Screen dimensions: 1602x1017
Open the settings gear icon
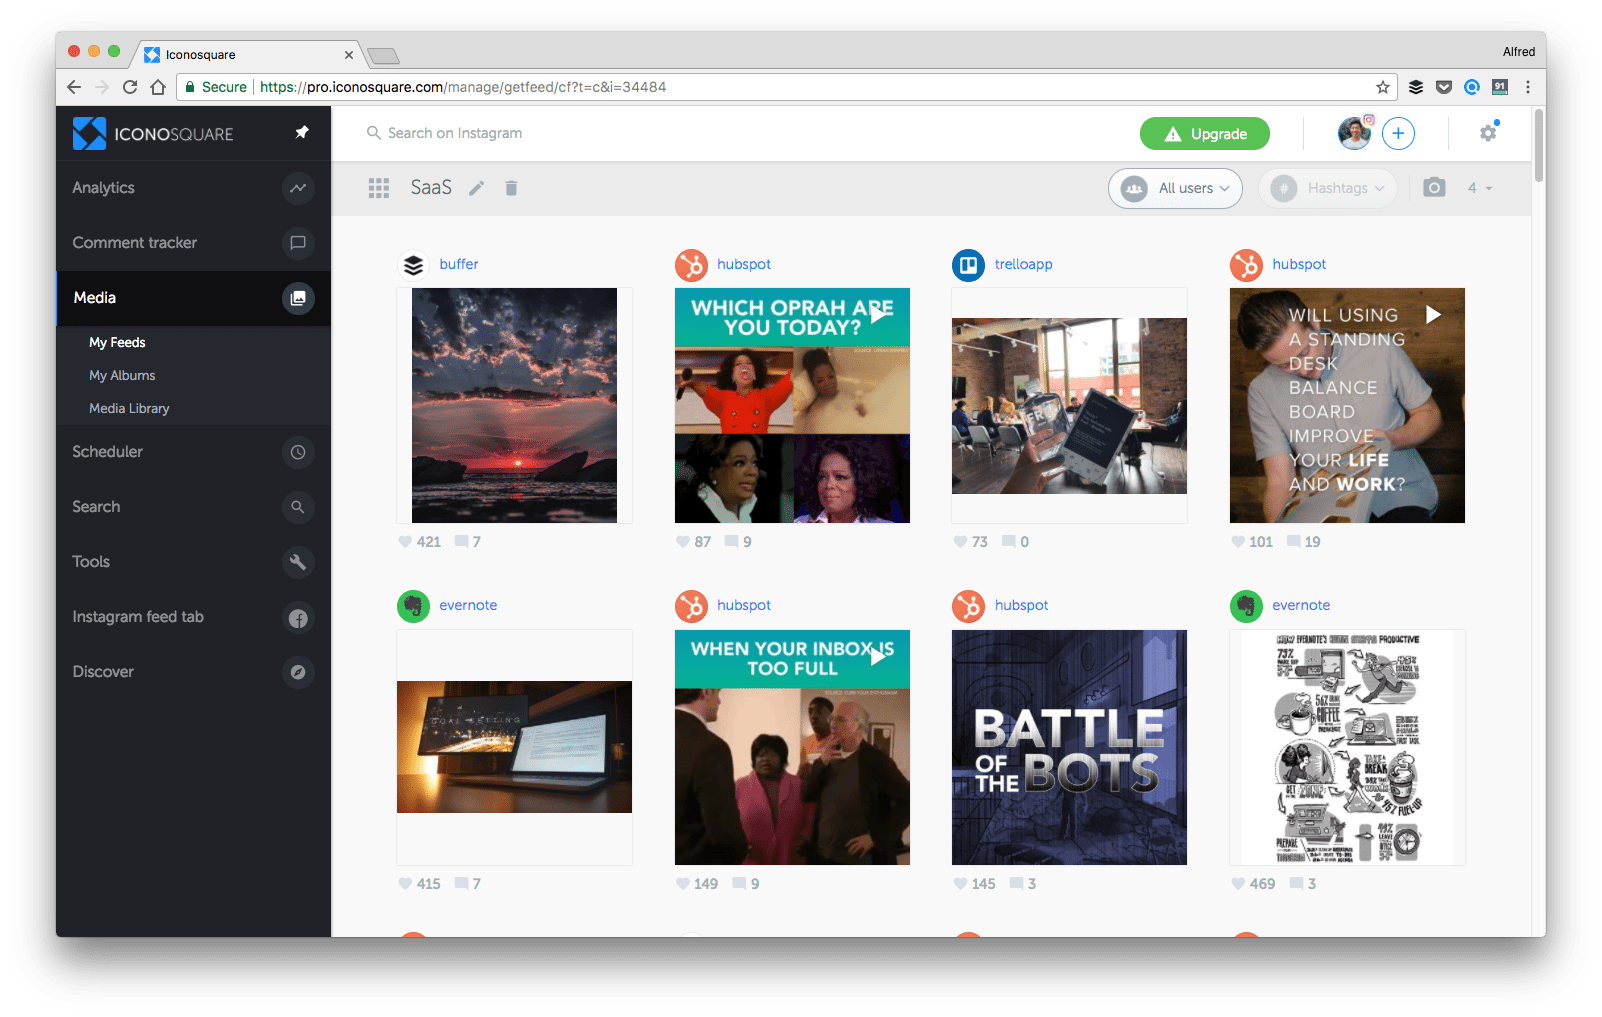point(1488,133)
